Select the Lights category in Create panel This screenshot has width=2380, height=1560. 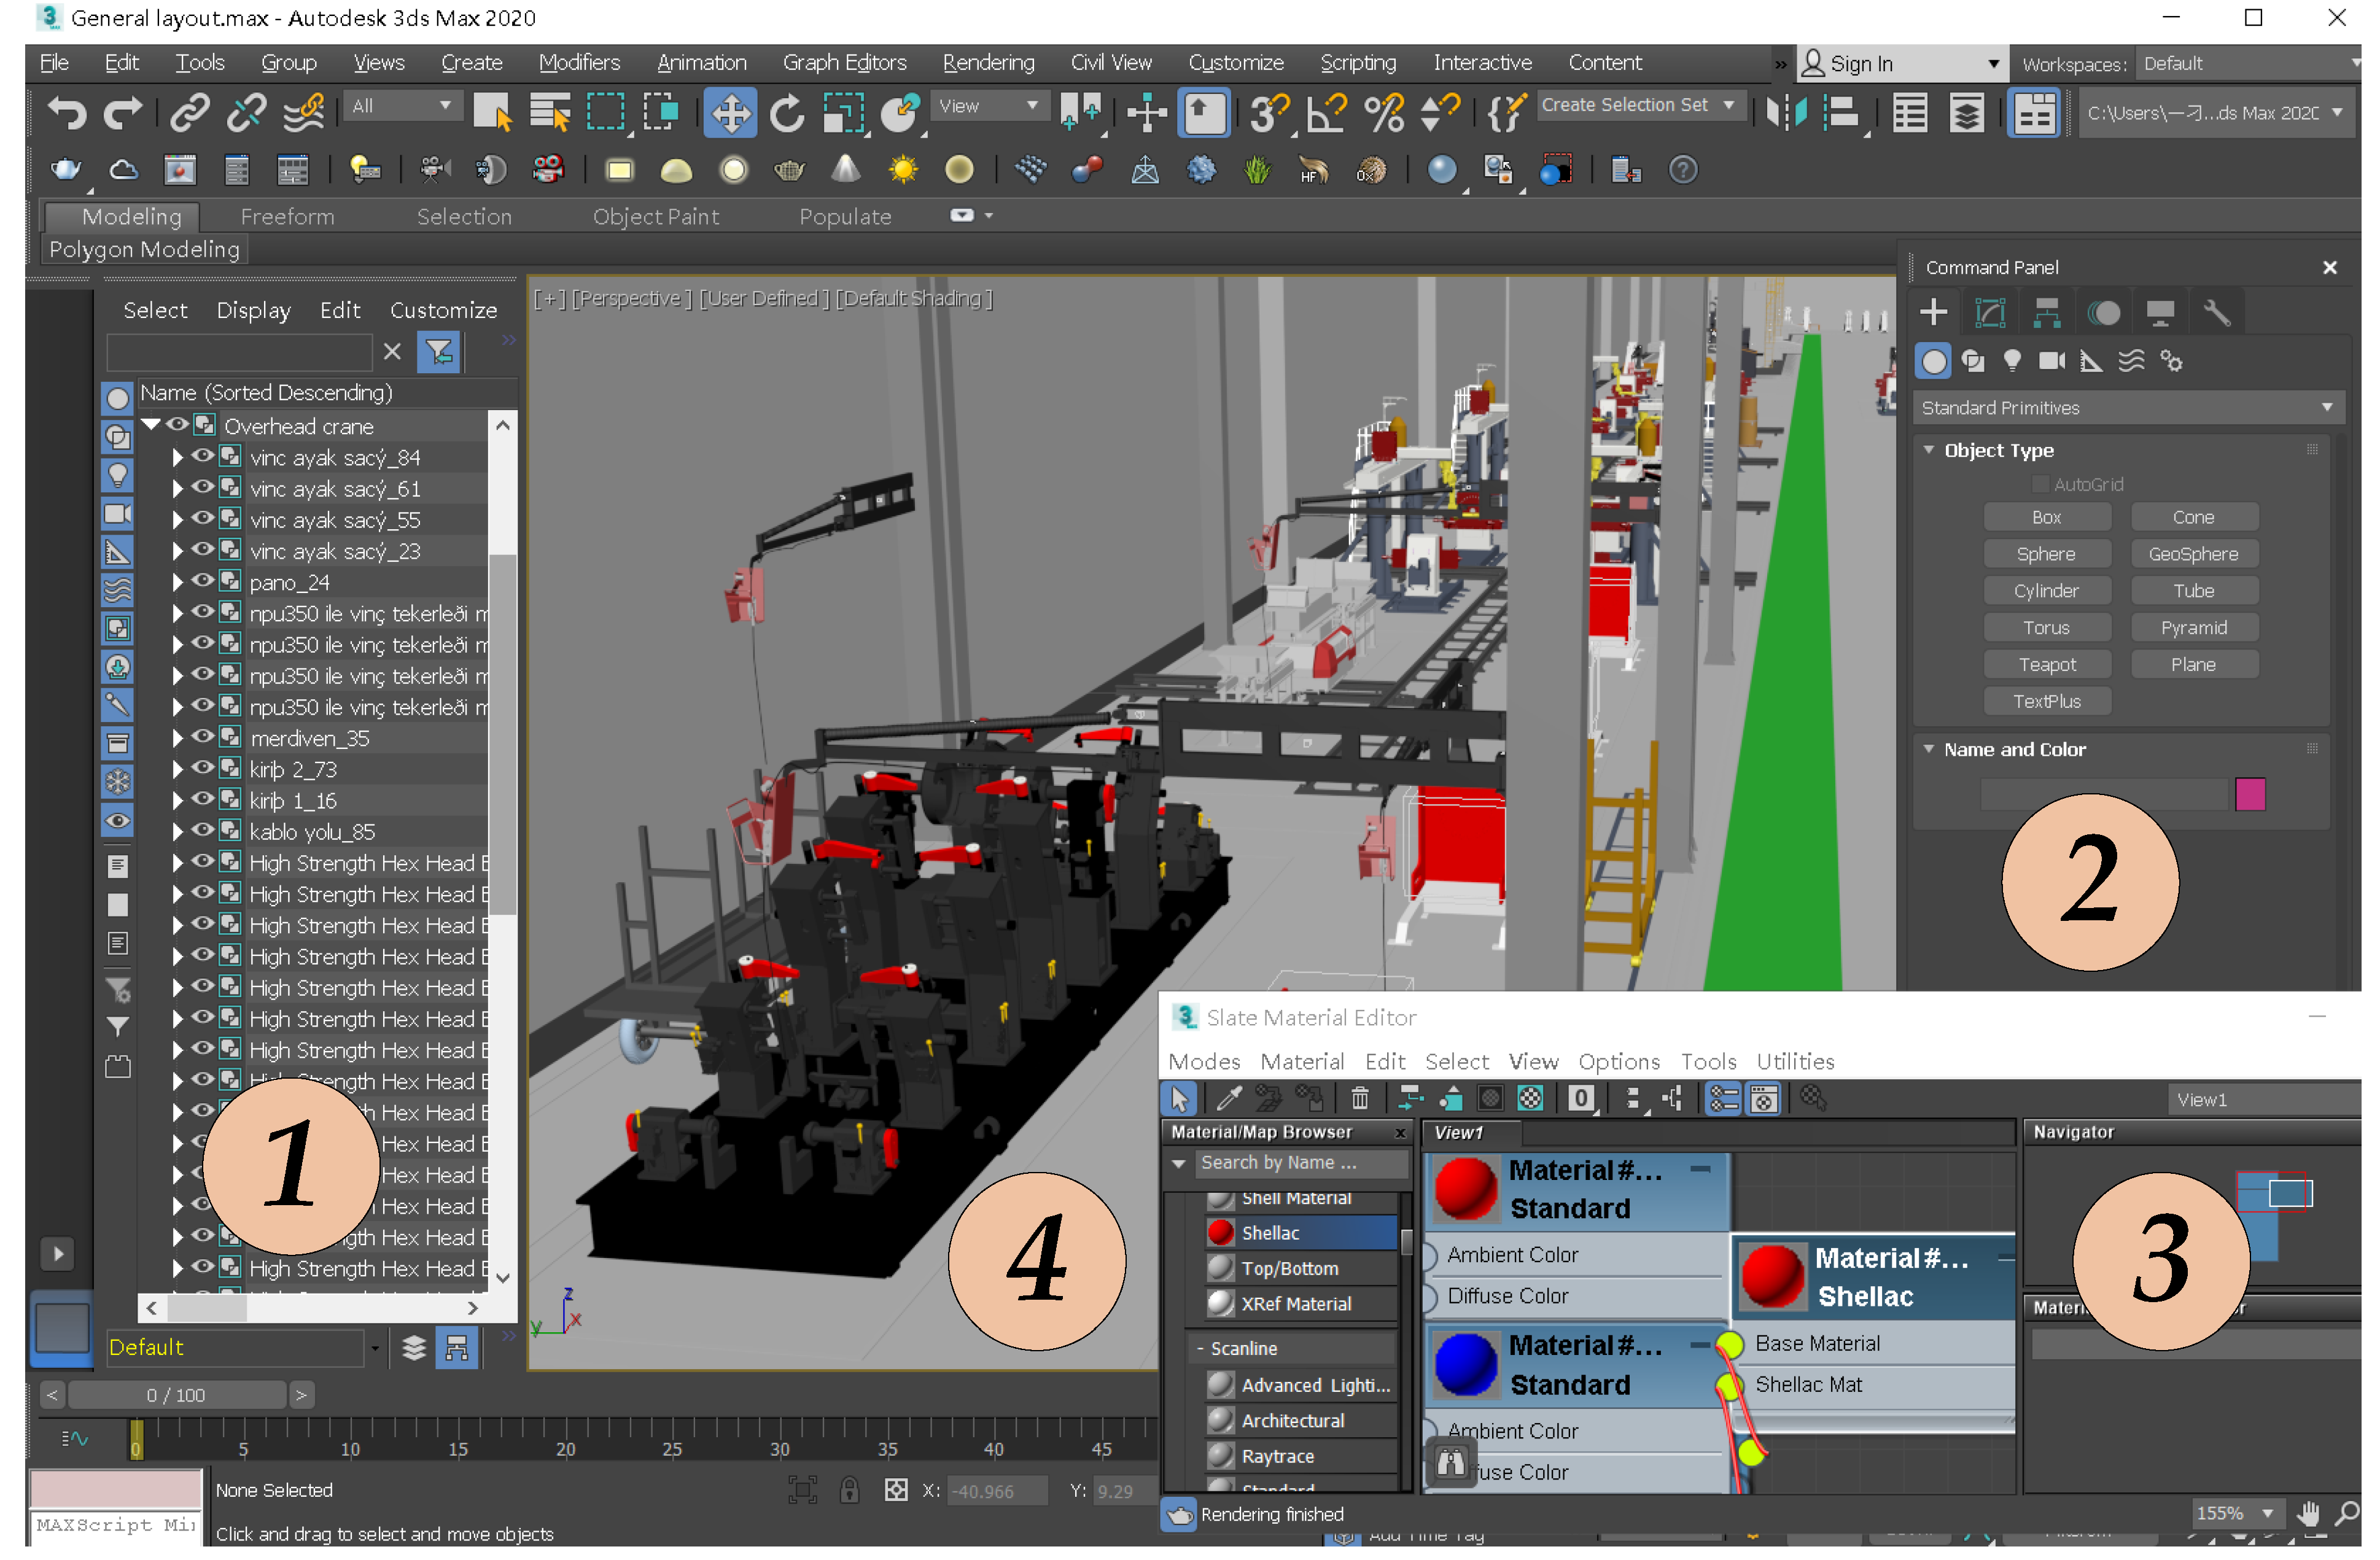[x=2012, y=361]
